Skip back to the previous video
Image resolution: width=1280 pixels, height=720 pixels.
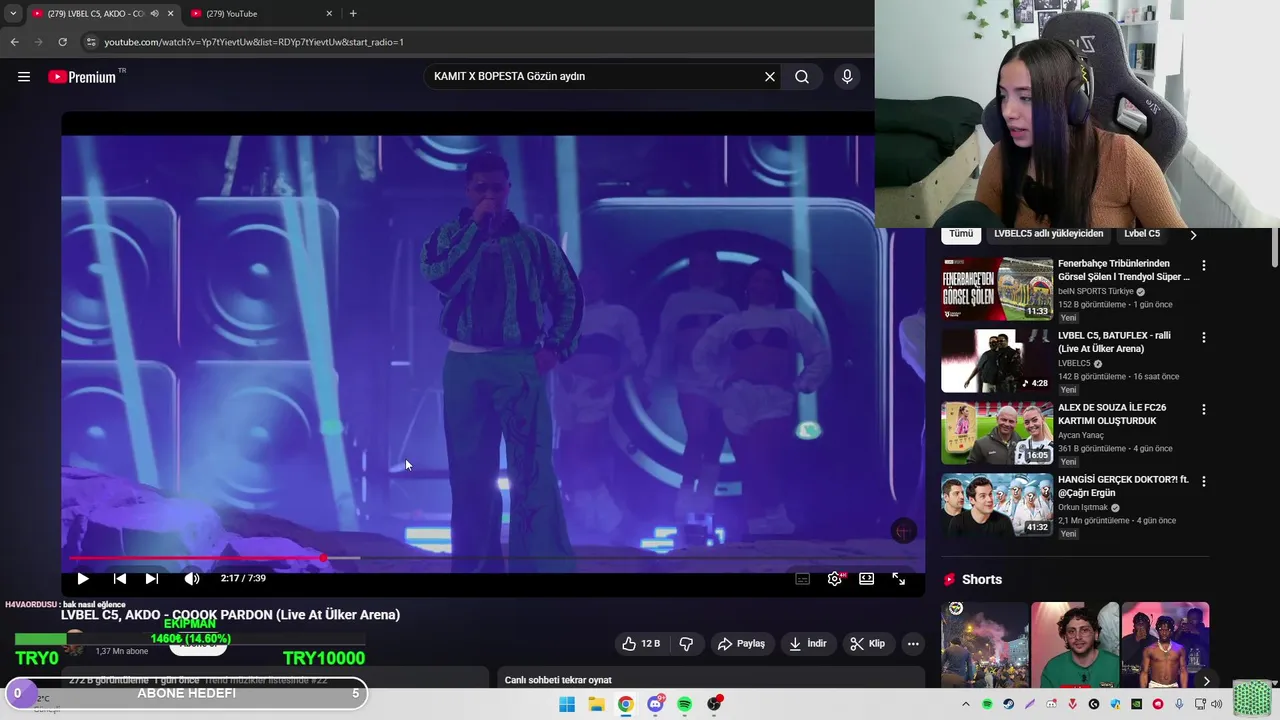pos(119,579)
